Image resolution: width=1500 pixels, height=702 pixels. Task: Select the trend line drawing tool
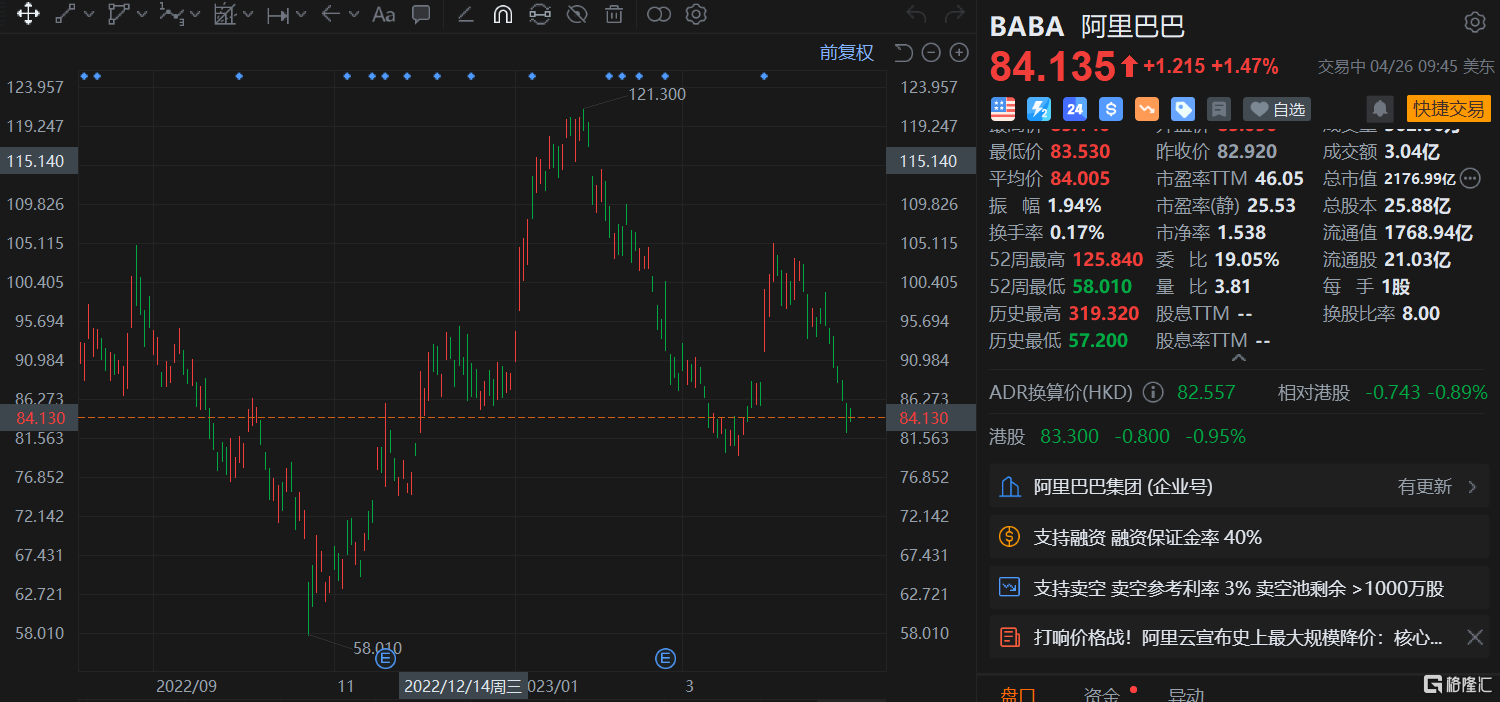point(65,14)
